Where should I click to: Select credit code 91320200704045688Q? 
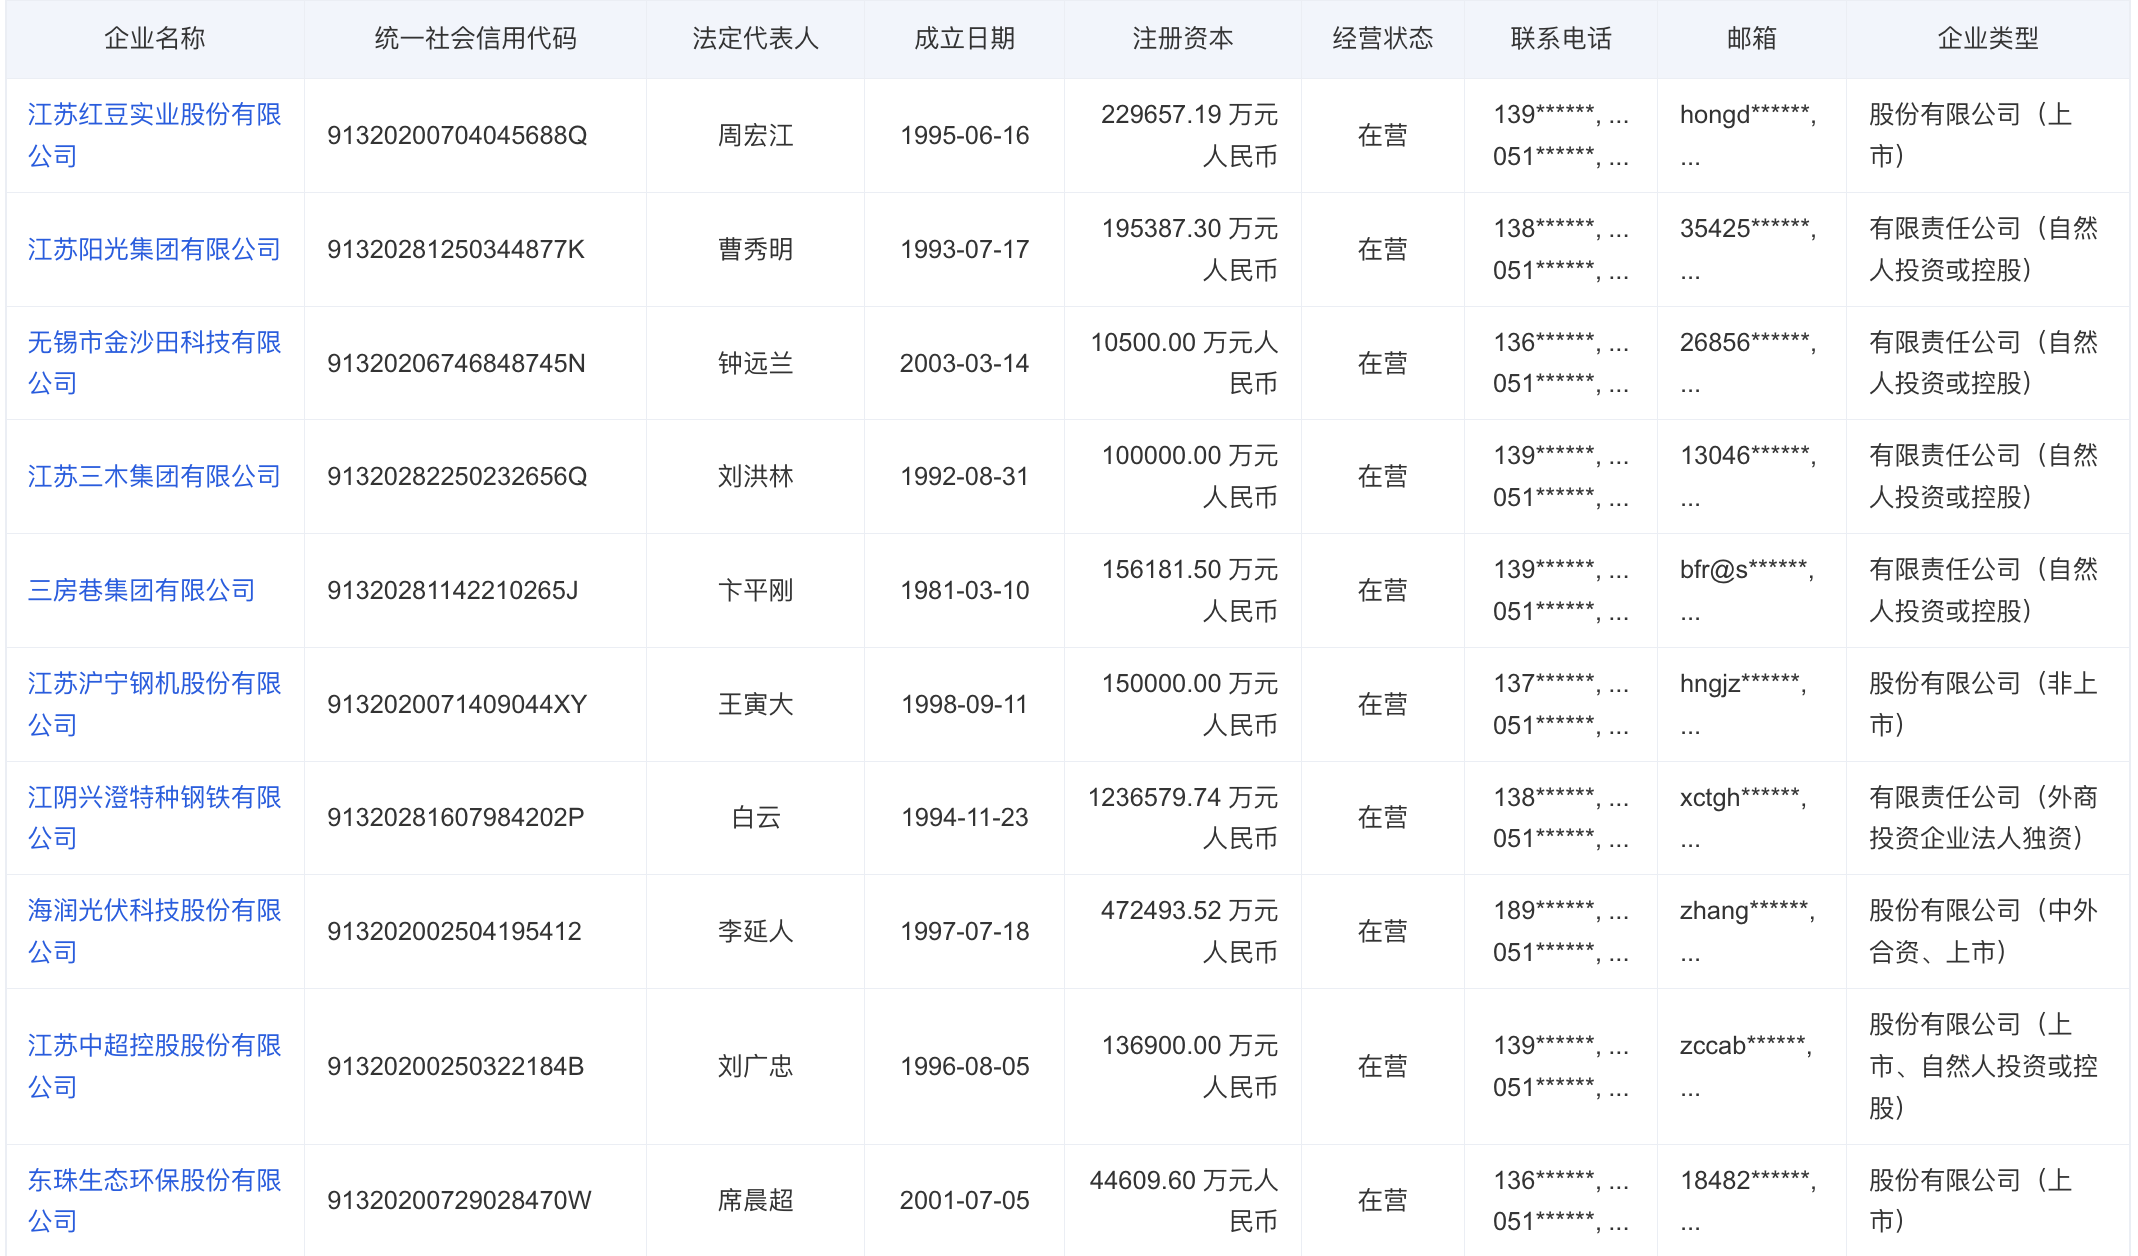pyautogui.click(x=457, y=135)
